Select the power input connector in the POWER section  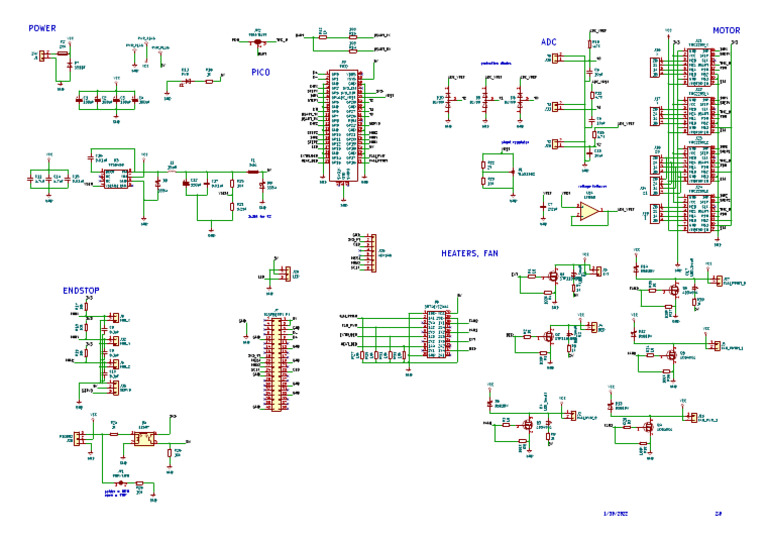pos(44,55)
